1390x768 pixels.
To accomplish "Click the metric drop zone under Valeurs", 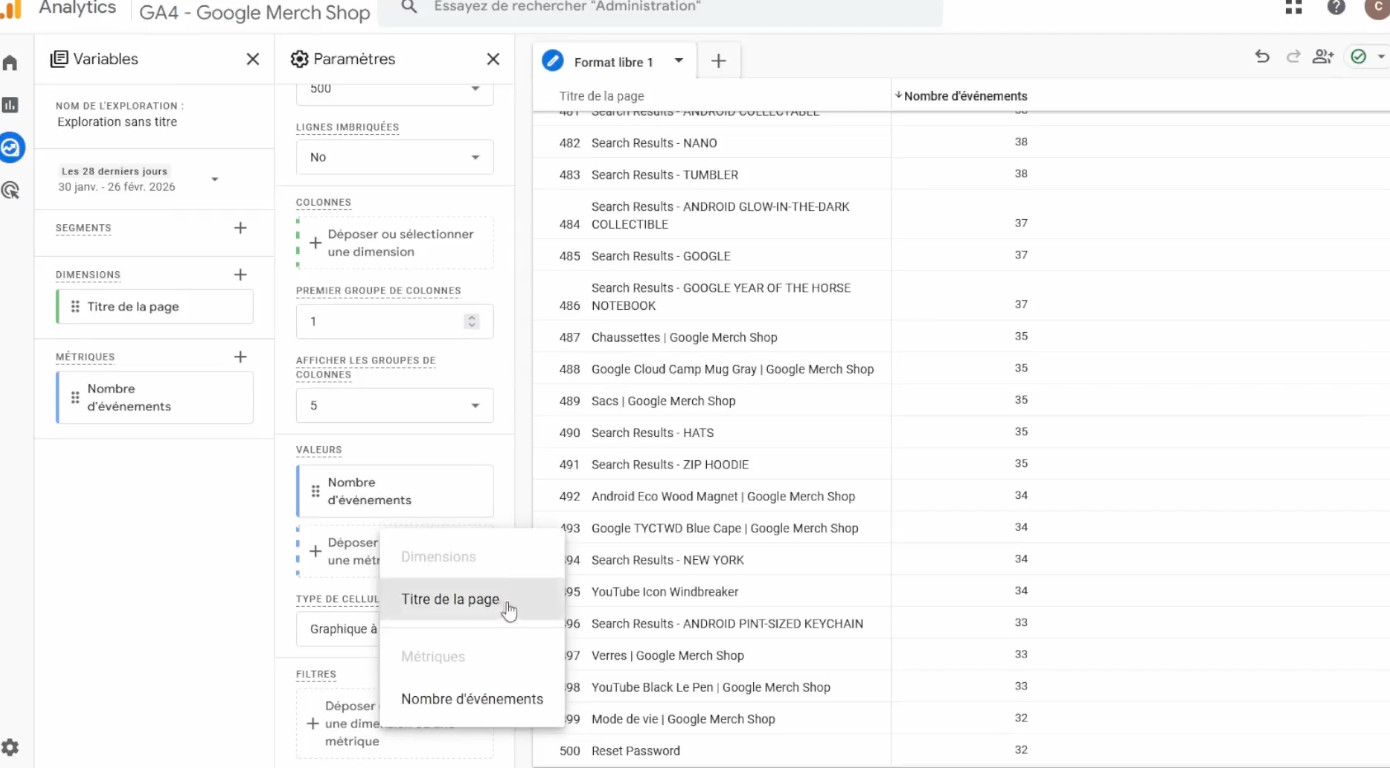I will pyautogui.click(x=340, y=551).
